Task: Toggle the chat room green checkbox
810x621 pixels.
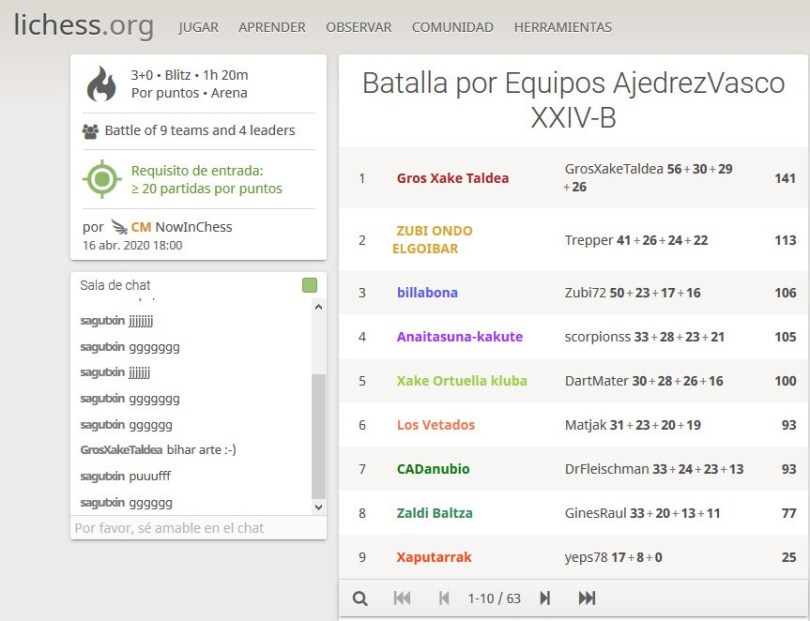Action: coord(309,286)
